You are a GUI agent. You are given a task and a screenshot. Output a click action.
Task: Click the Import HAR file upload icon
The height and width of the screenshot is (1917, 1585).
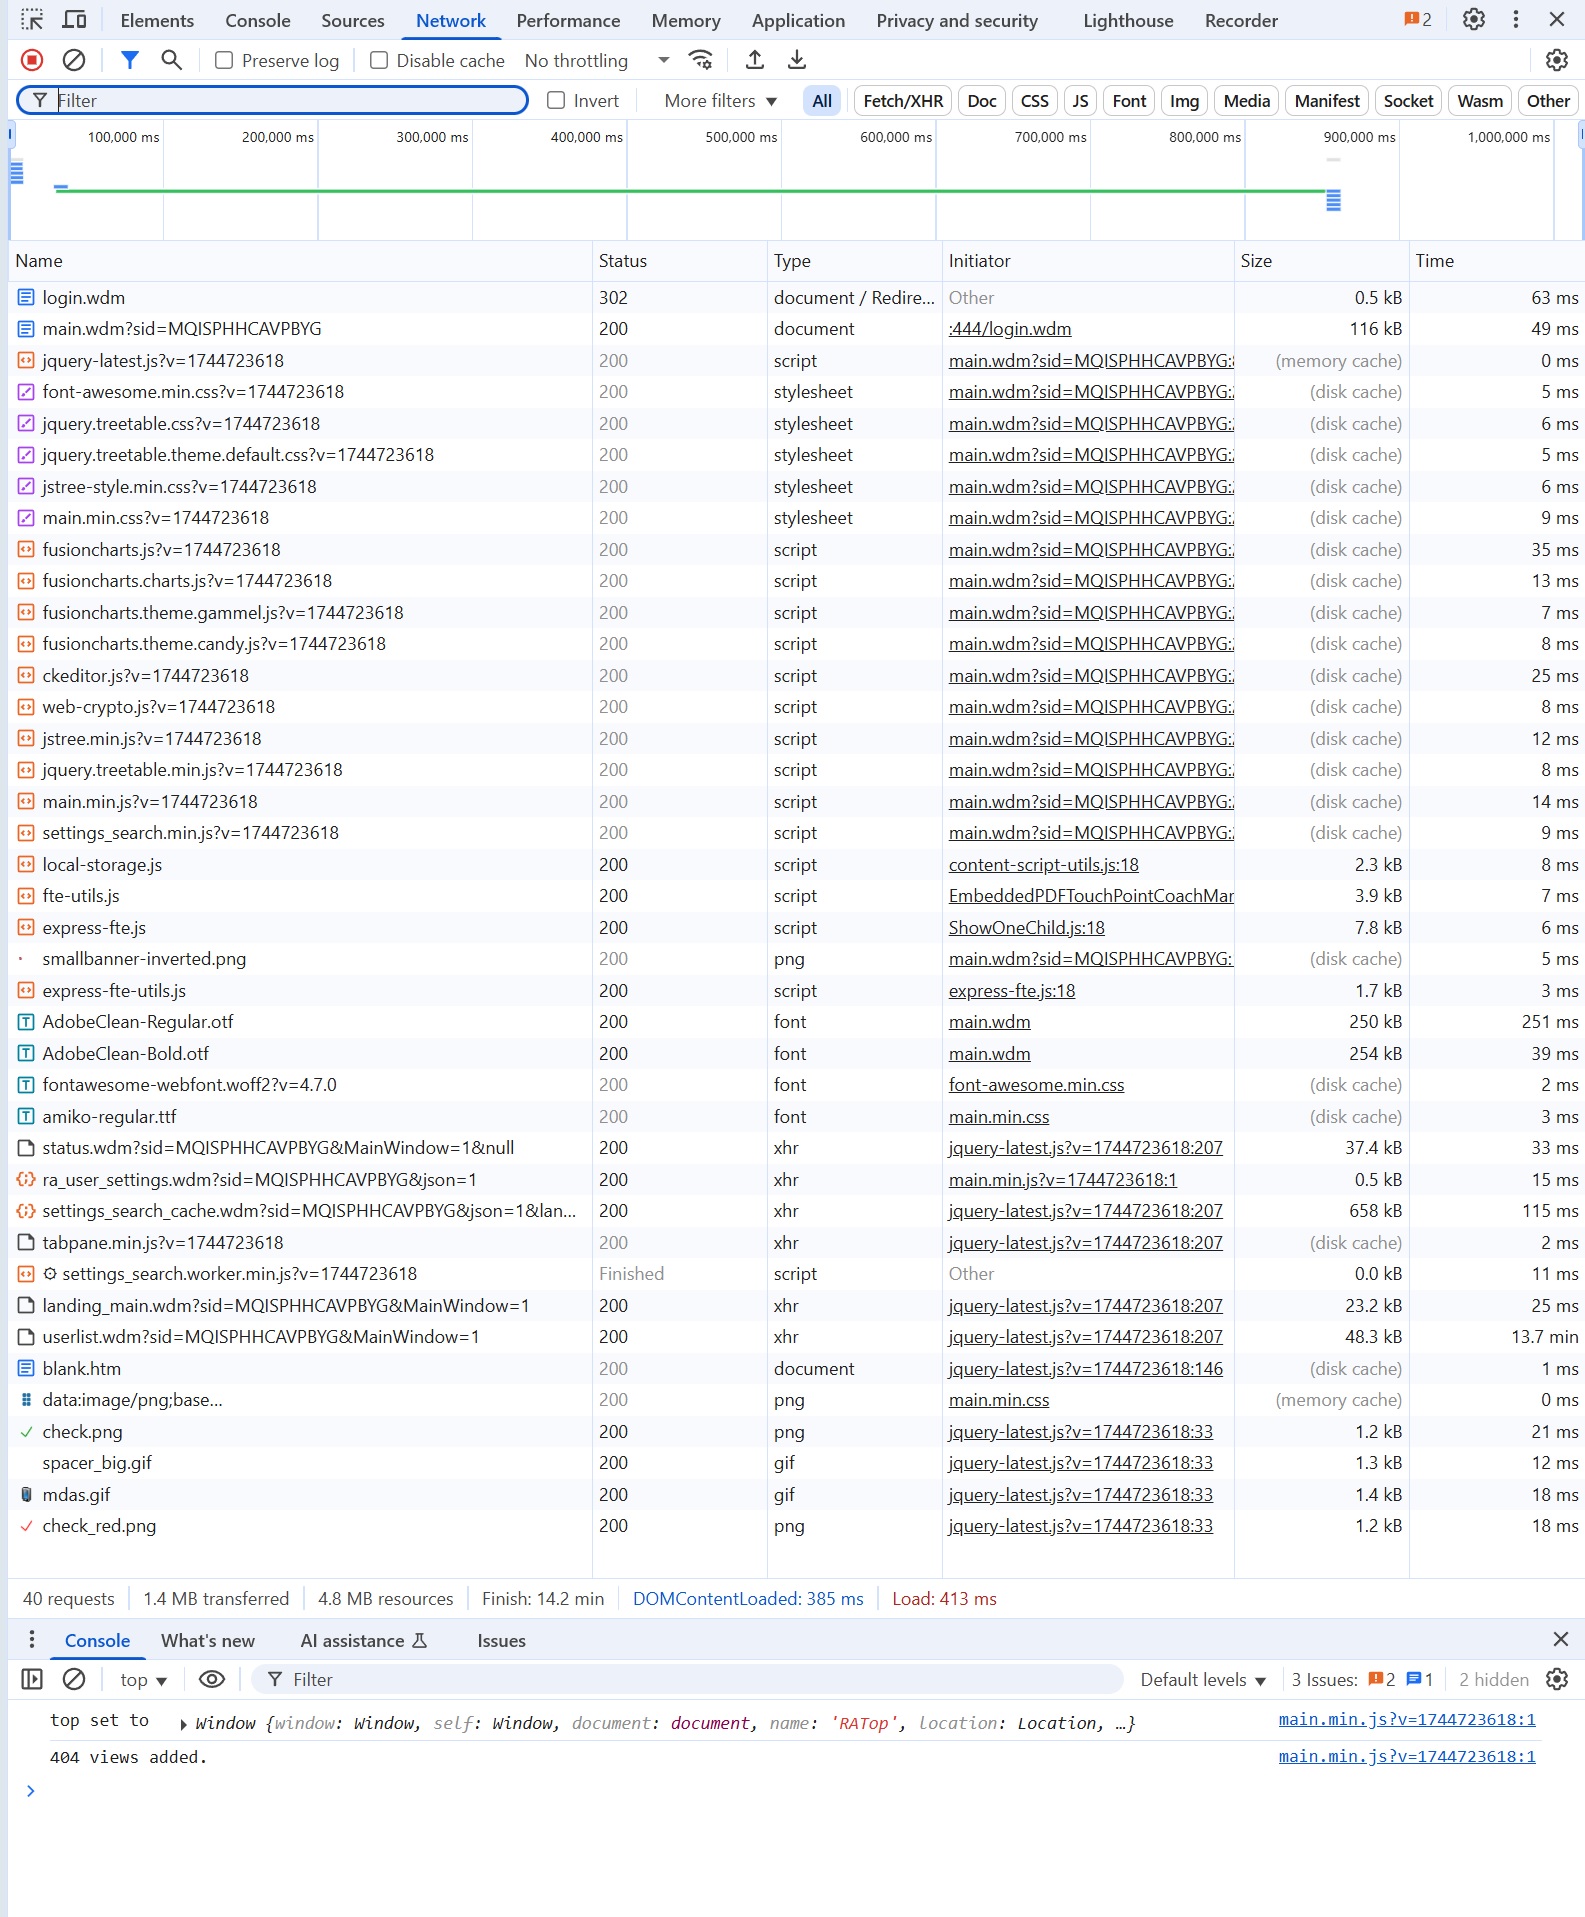tap(755, 60)
